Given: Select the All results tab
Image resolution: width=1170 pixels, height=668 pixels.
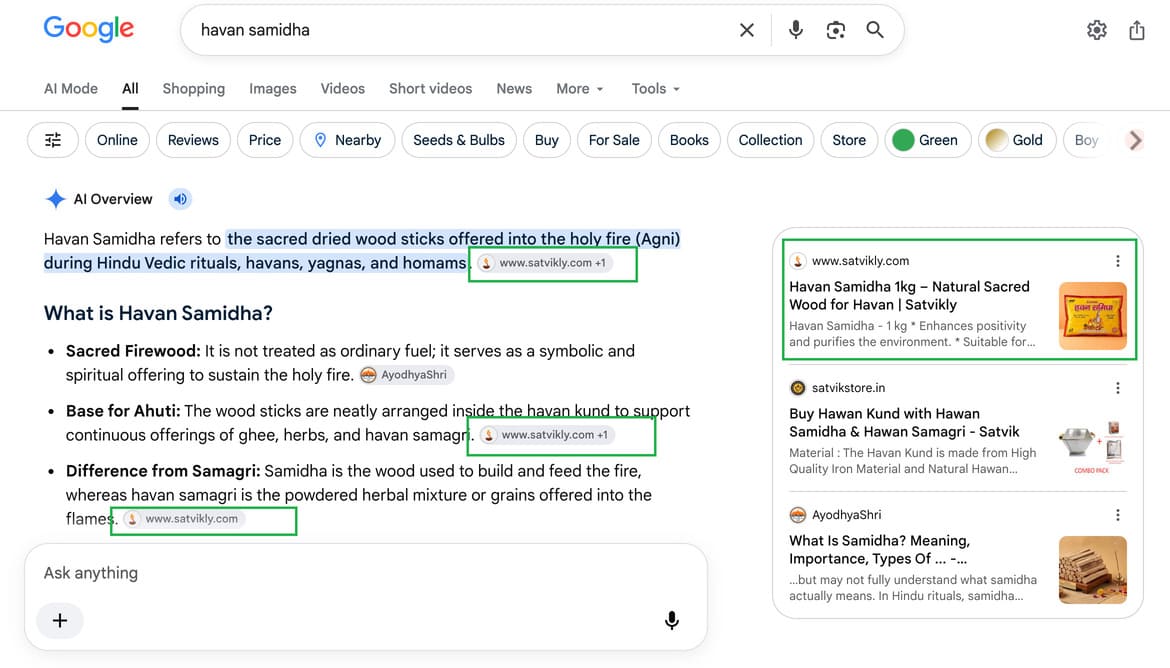Looking at the screenshot, I should point(131,89).
